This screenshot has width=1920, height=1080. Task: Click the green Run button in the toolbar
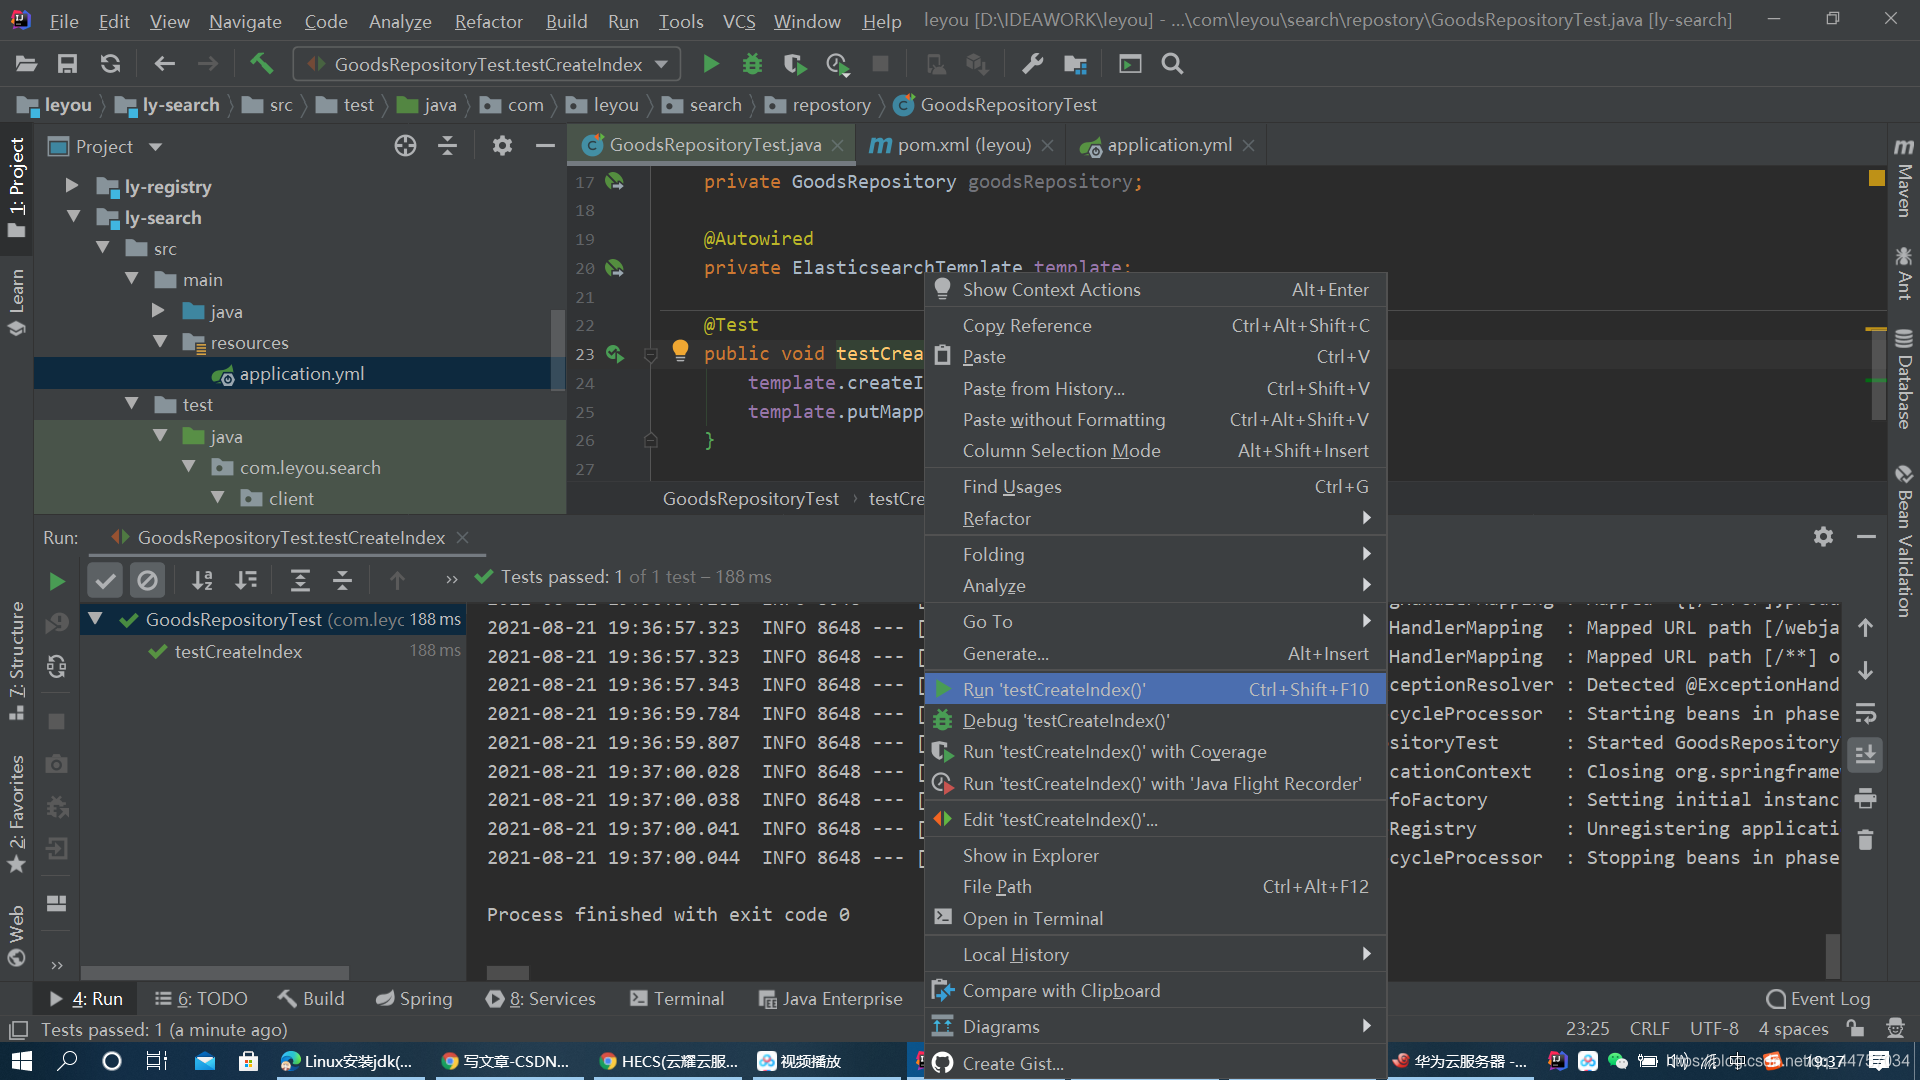pos(710,64)
